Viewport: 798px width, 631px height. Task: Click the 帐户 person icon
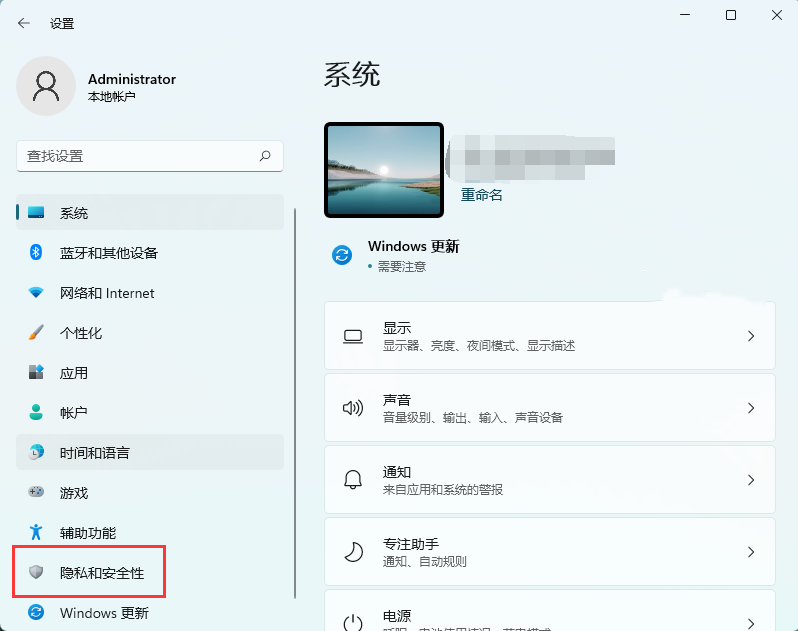[36, 412]
